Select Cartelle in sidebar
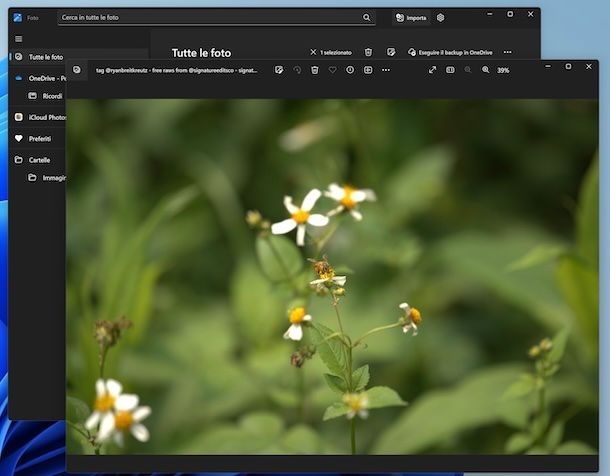 click(x=33, y=160)
